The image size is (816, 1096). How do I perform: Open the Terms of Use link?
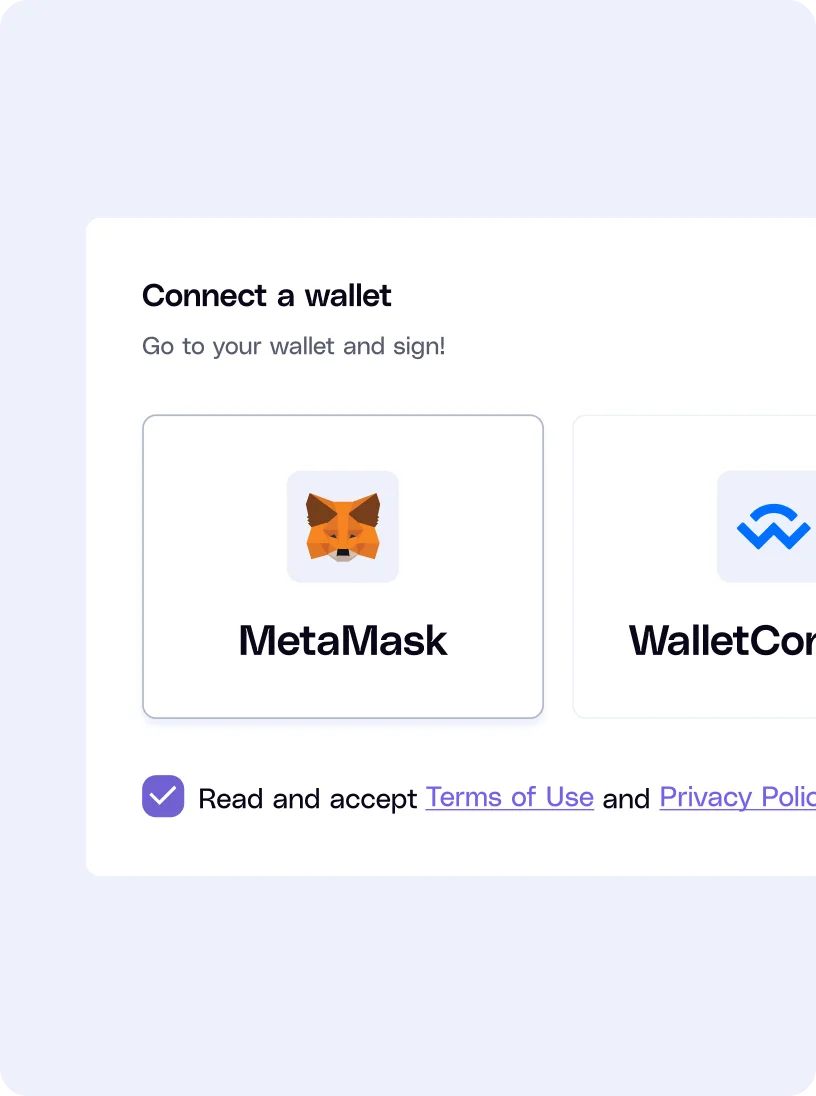pyautogui.click(x=510, y=797)
